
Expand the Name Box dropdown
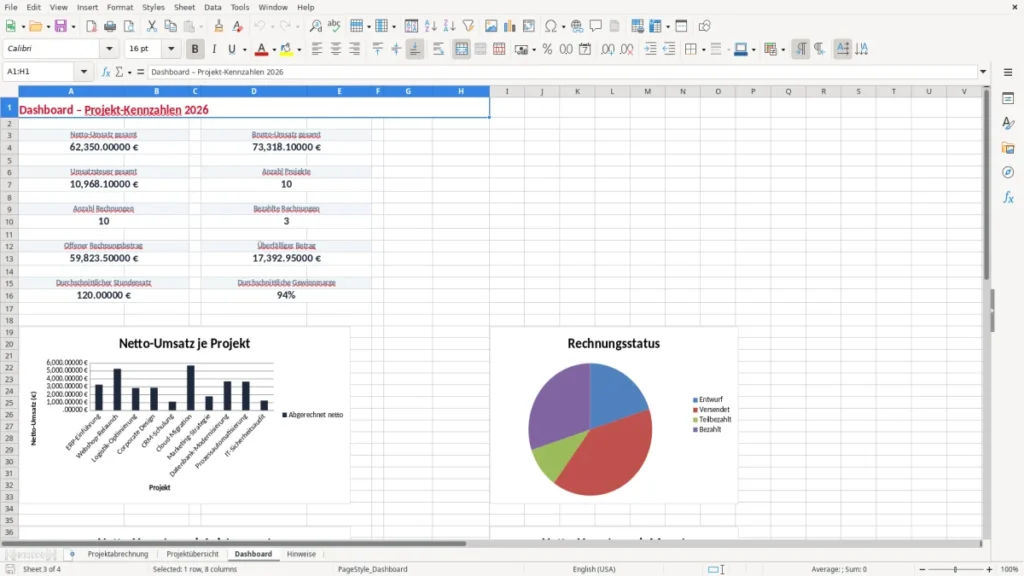coord(84,72)
